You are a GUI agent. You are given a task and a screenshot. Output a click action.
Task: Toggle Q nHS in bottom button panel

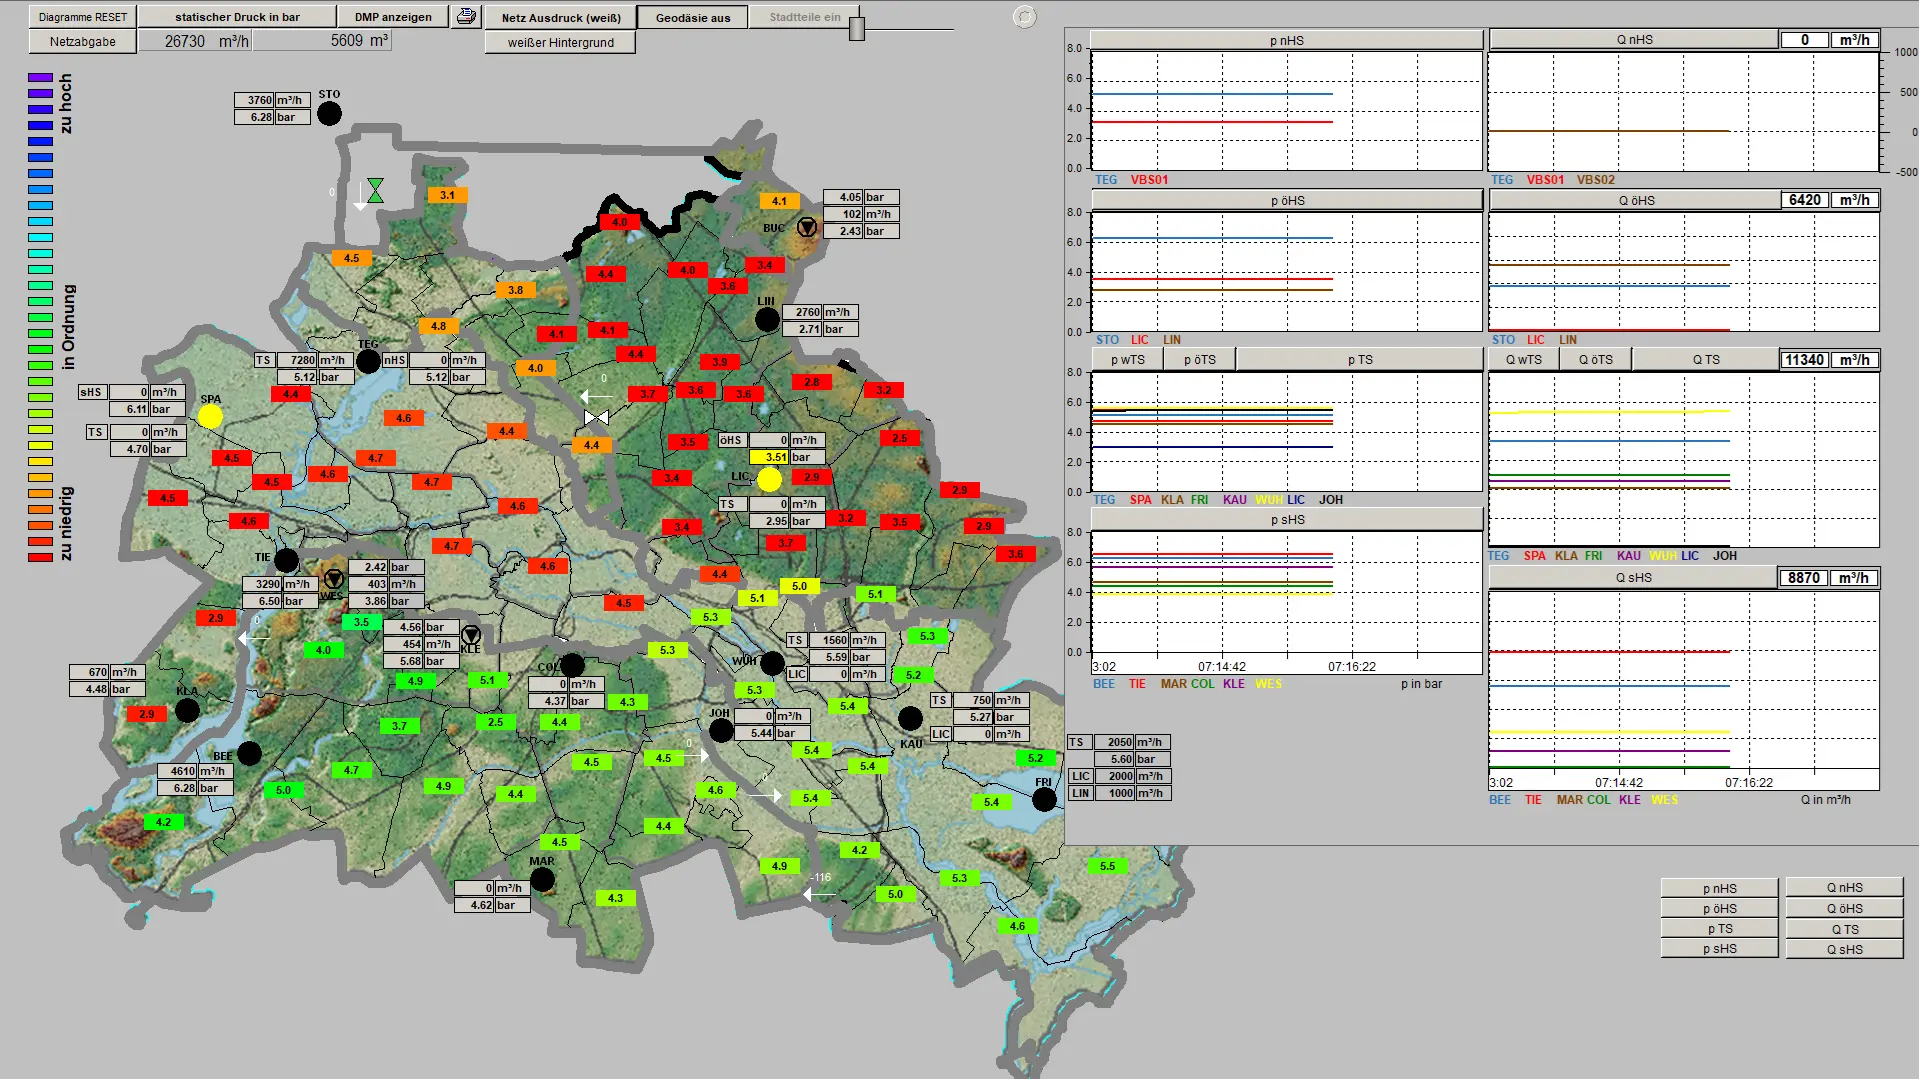tap(1845, 888)
